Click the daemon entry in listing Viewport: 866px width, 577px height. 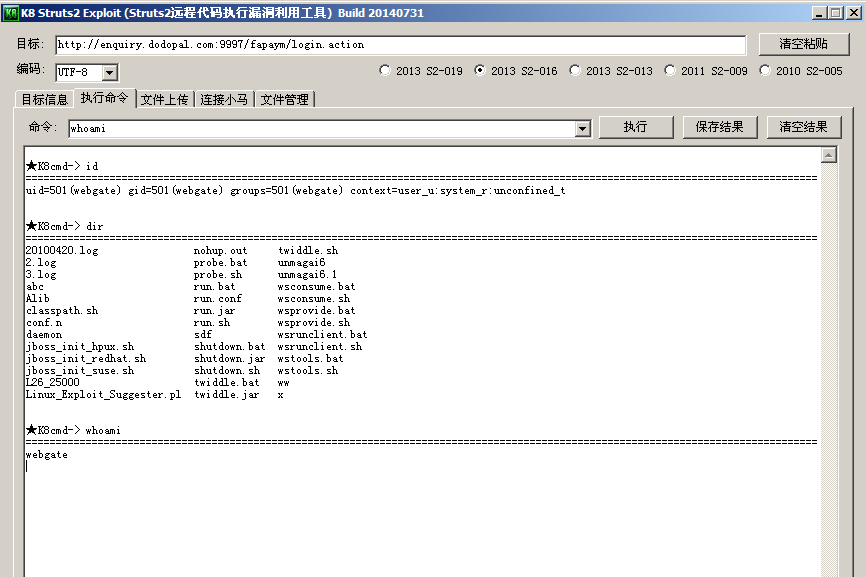click(x=44, y=335)
